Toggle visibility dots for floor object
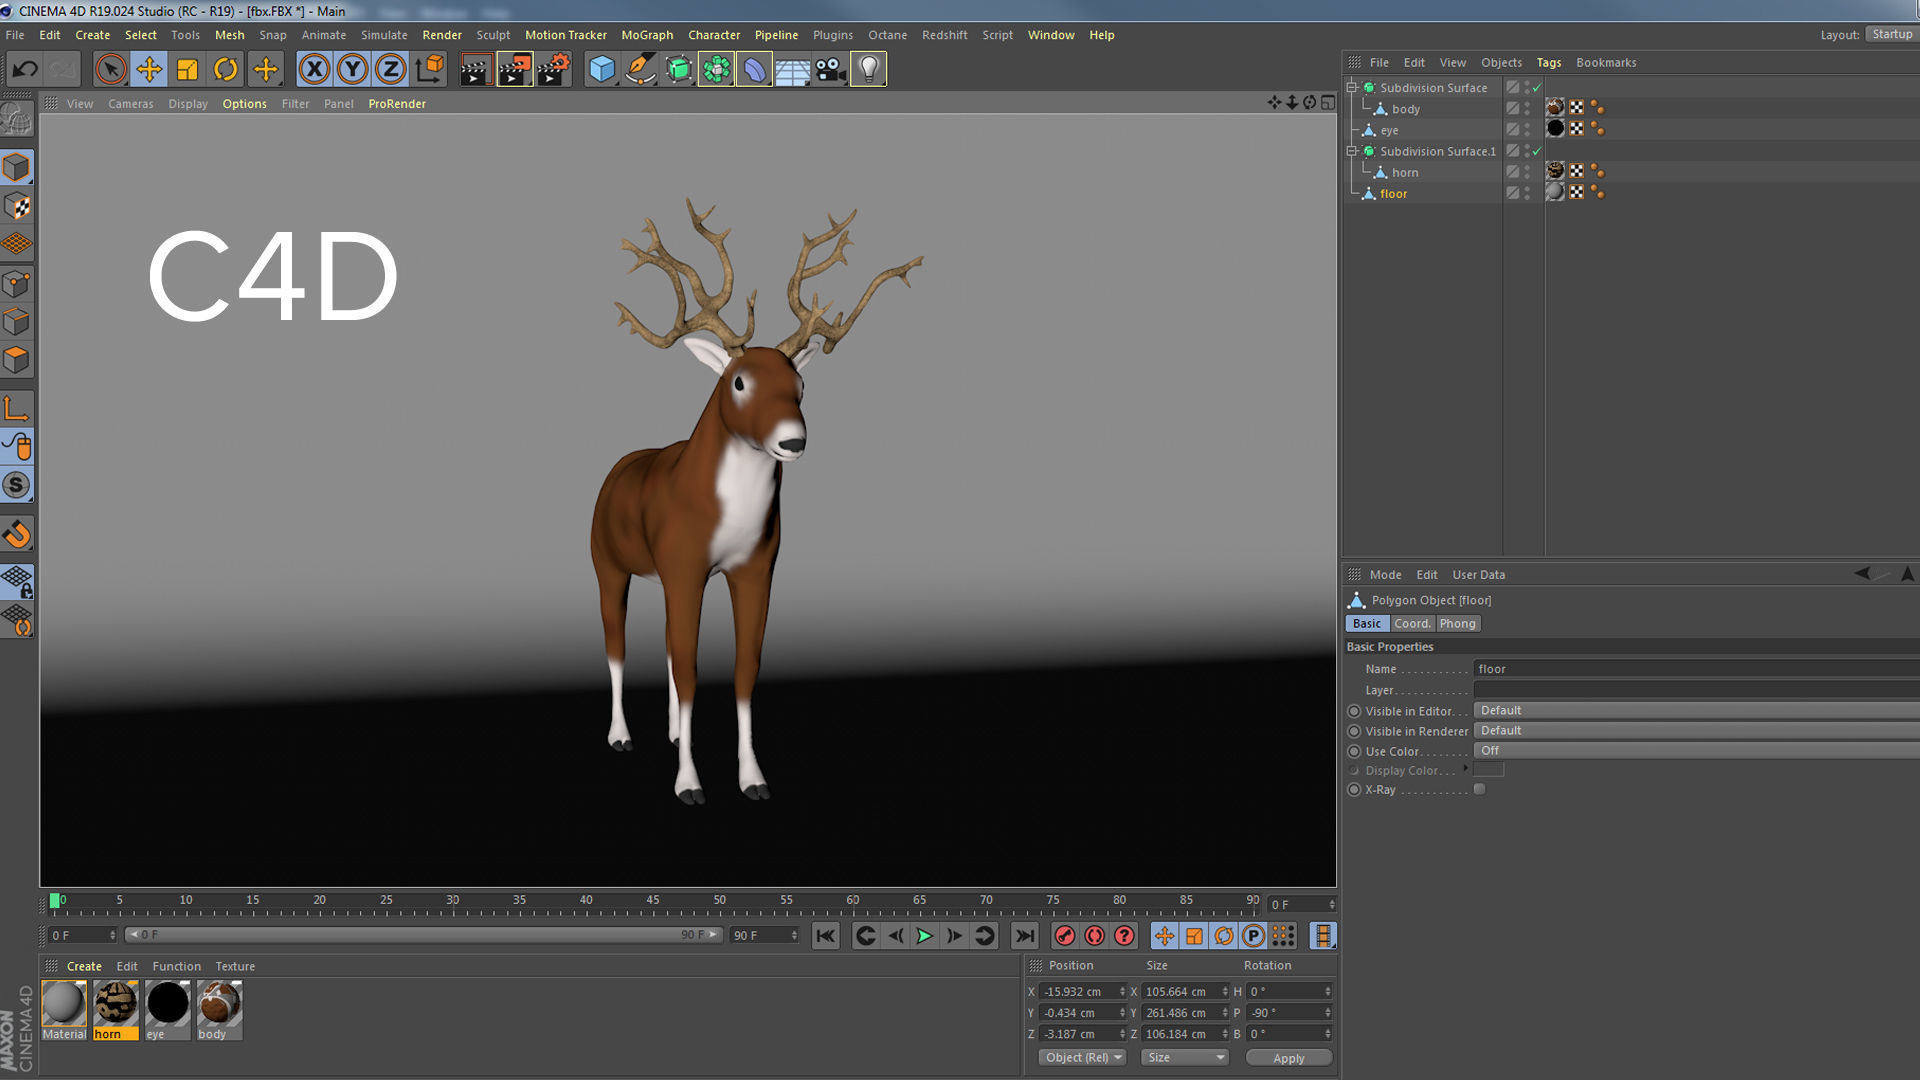The height and width of the screenshot is (1080, 1920). 1527,193
